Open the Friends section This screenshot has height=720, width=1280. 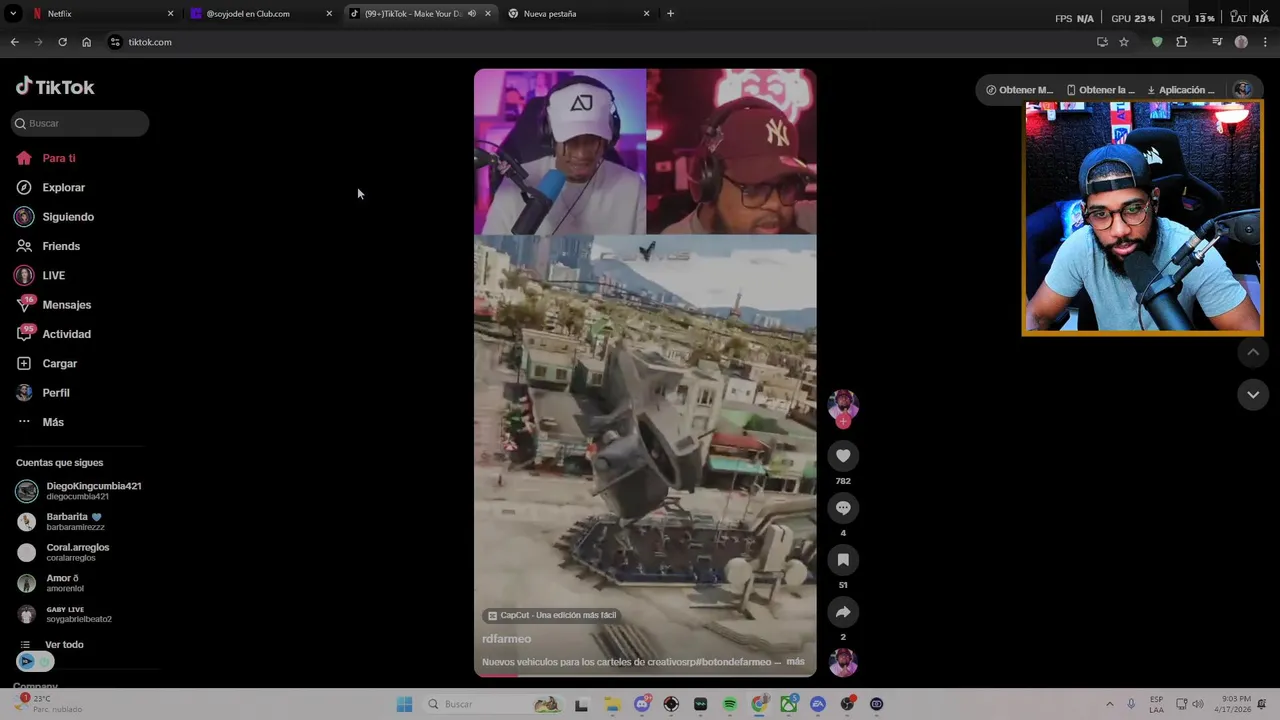point(48,246)
